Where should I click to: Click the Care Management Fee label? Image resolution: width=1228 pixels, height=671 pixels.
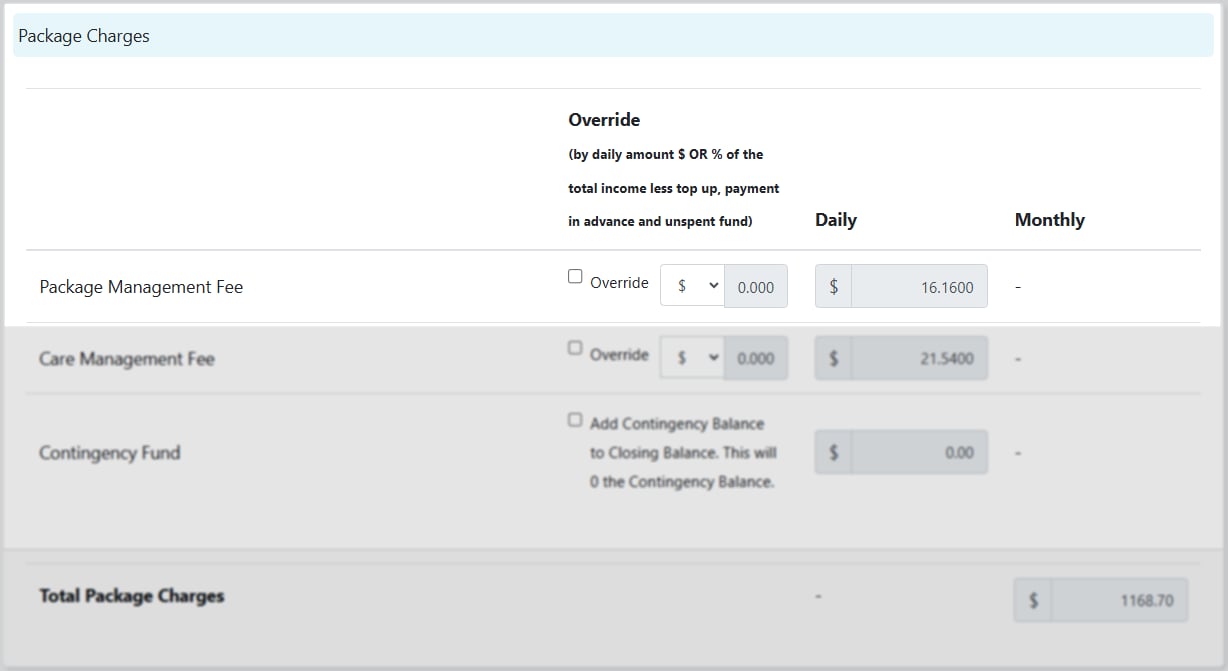pos(127,359)
